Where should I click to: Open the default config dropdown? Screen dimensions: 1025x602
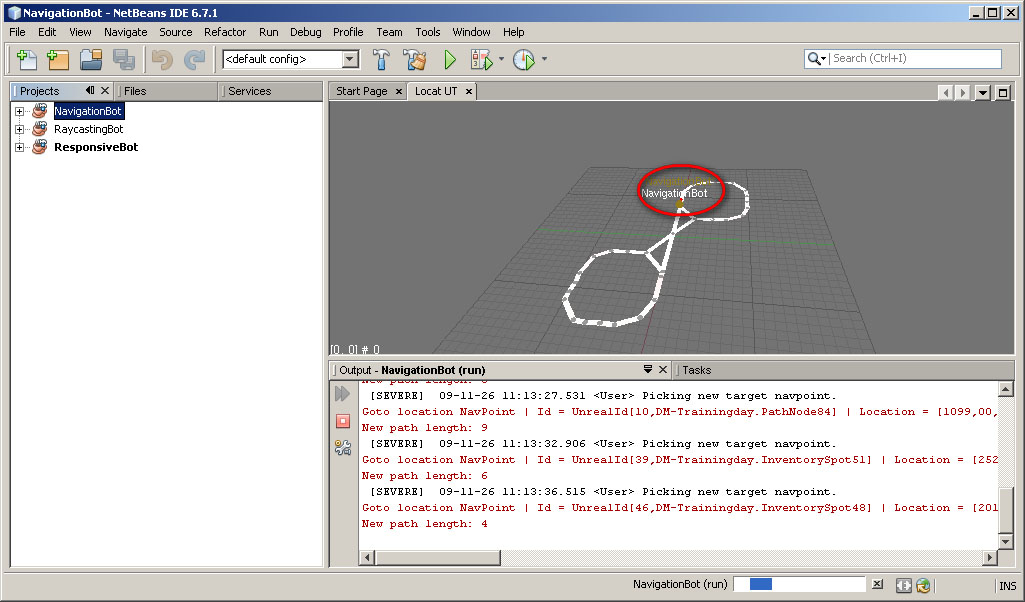pos(350,59)
